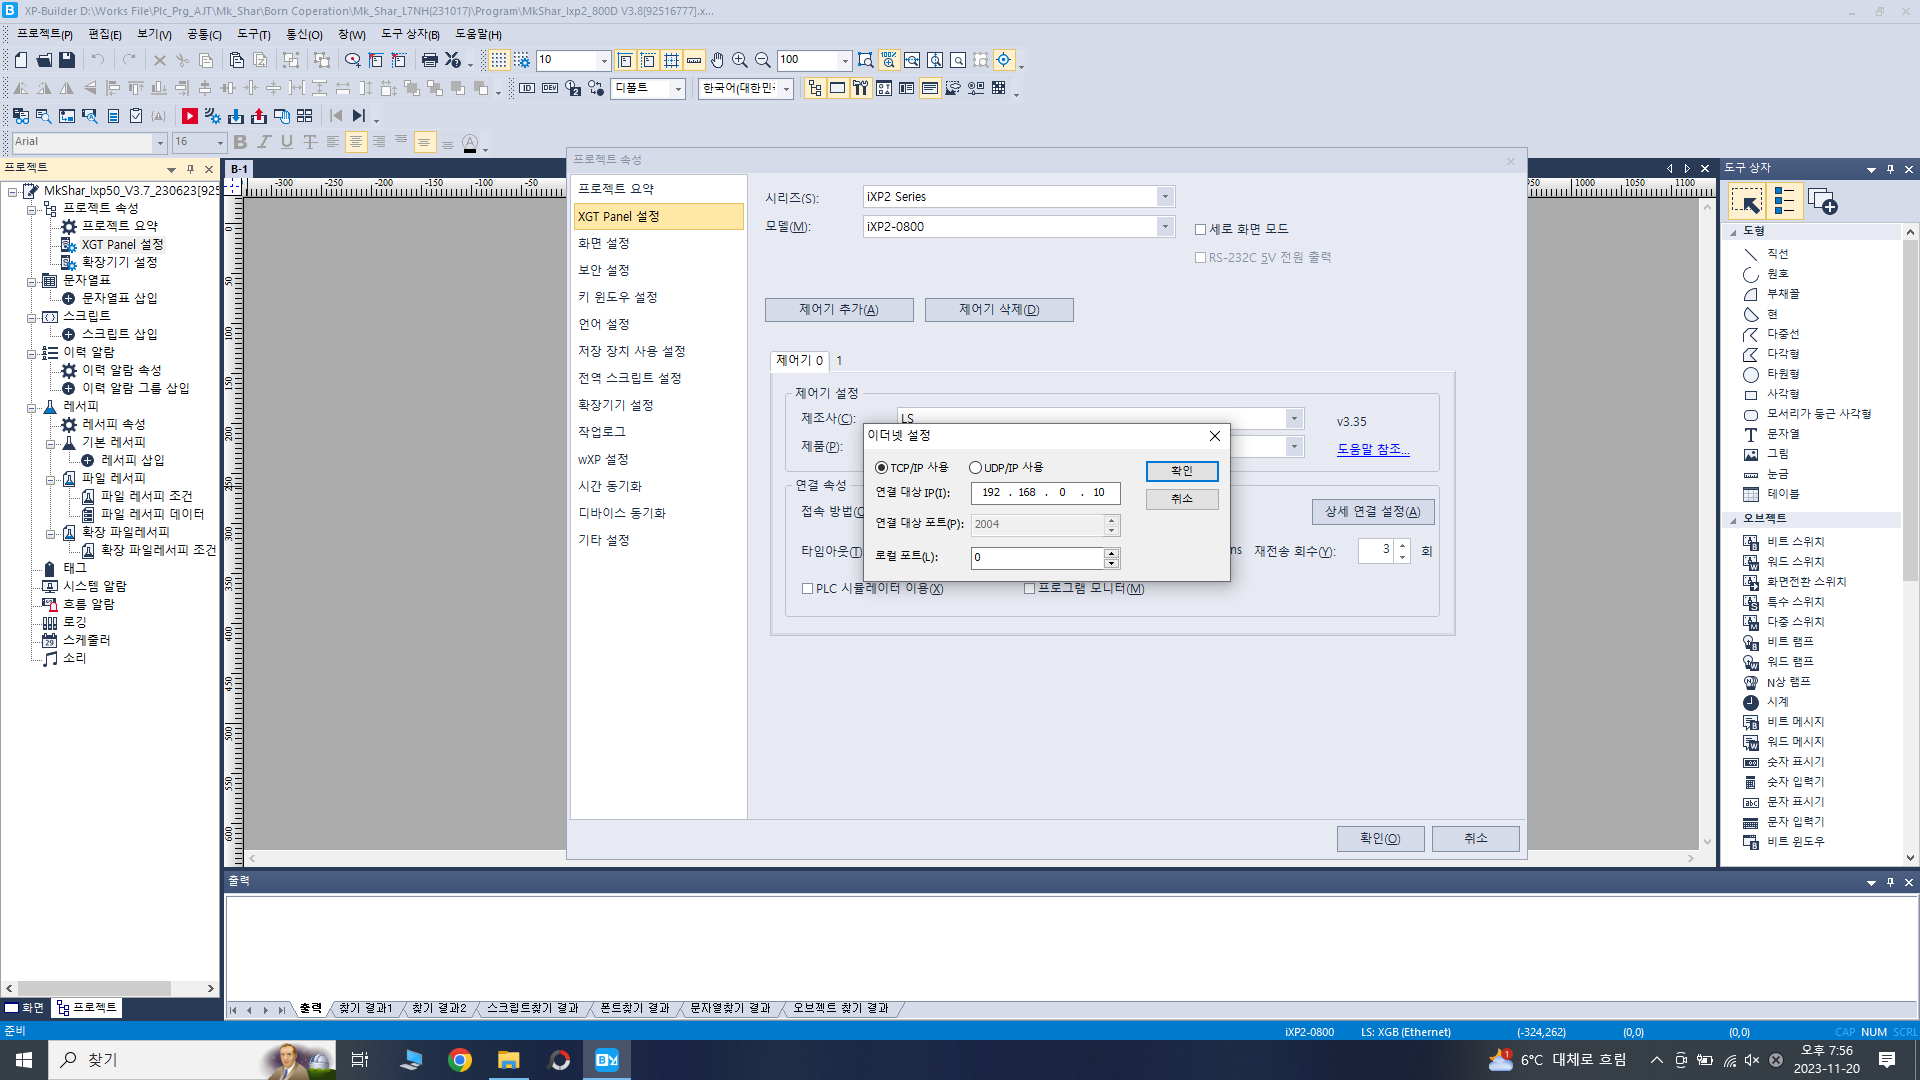1920x1080 pixels.
Task: Click 상세 연결 설정(A) button
Action: pos(1373,512)
